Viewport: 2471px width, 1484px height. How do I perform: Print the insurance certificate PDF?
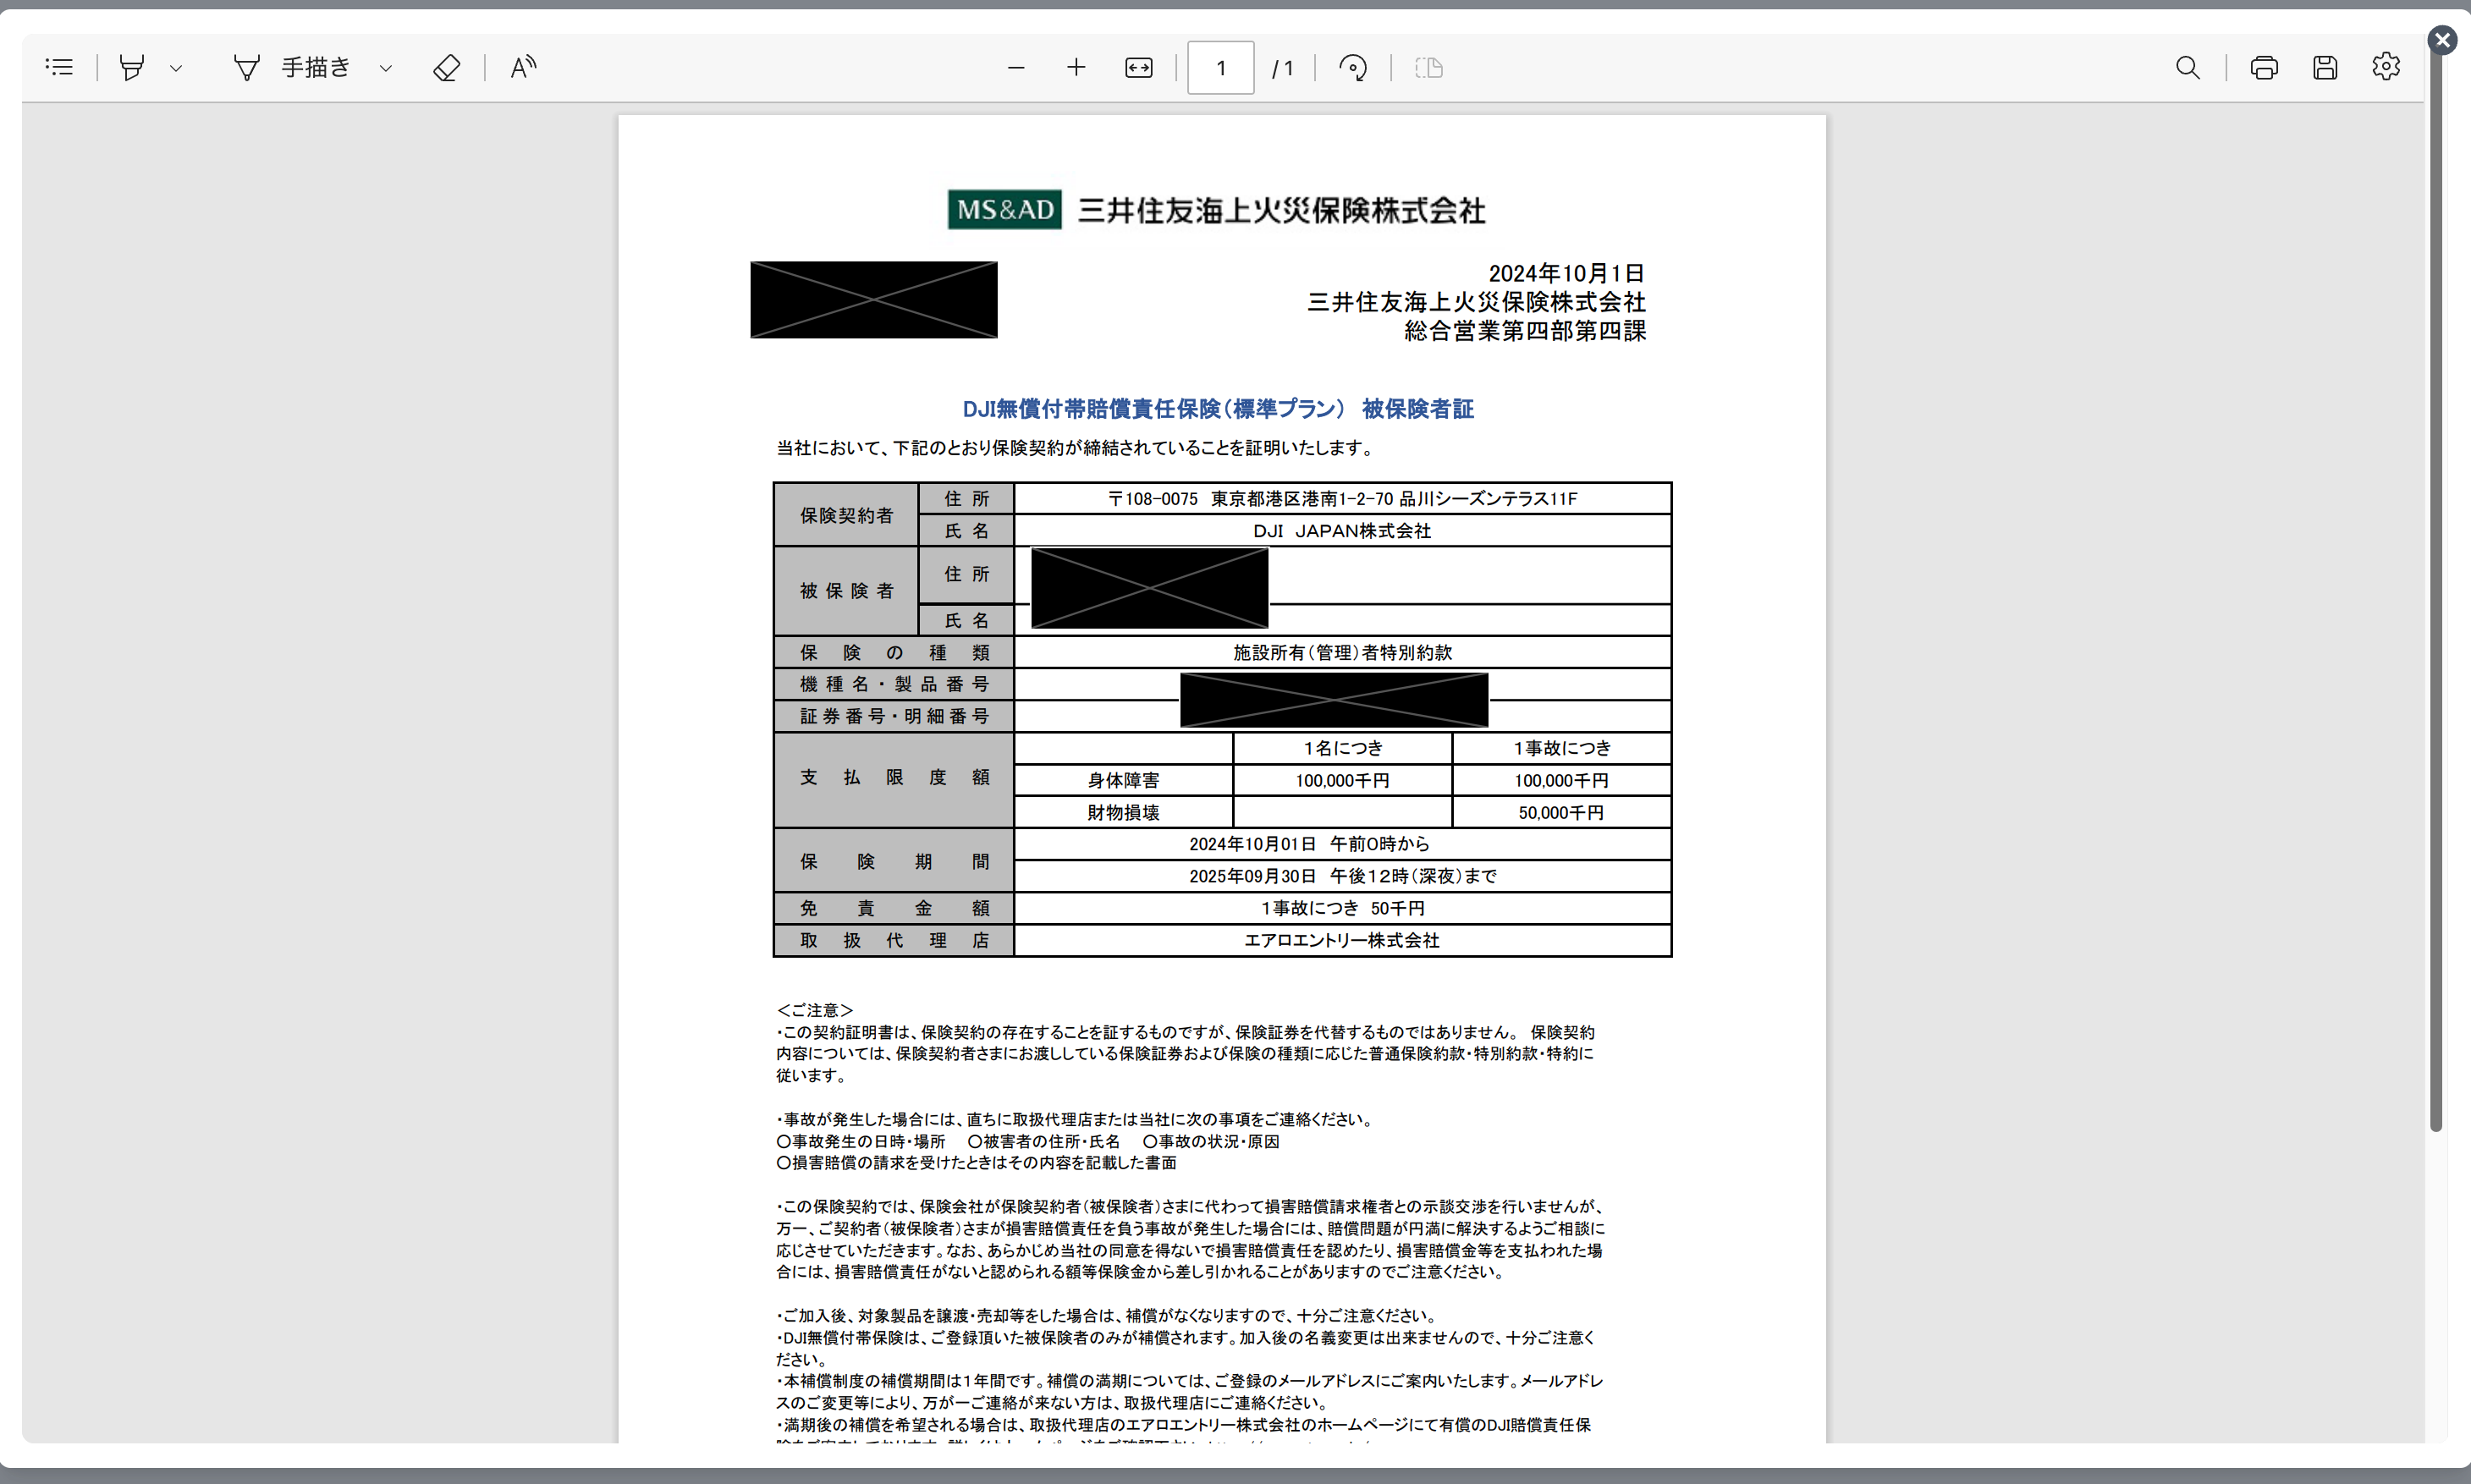pyautogui.click(x=2264, y=67)
